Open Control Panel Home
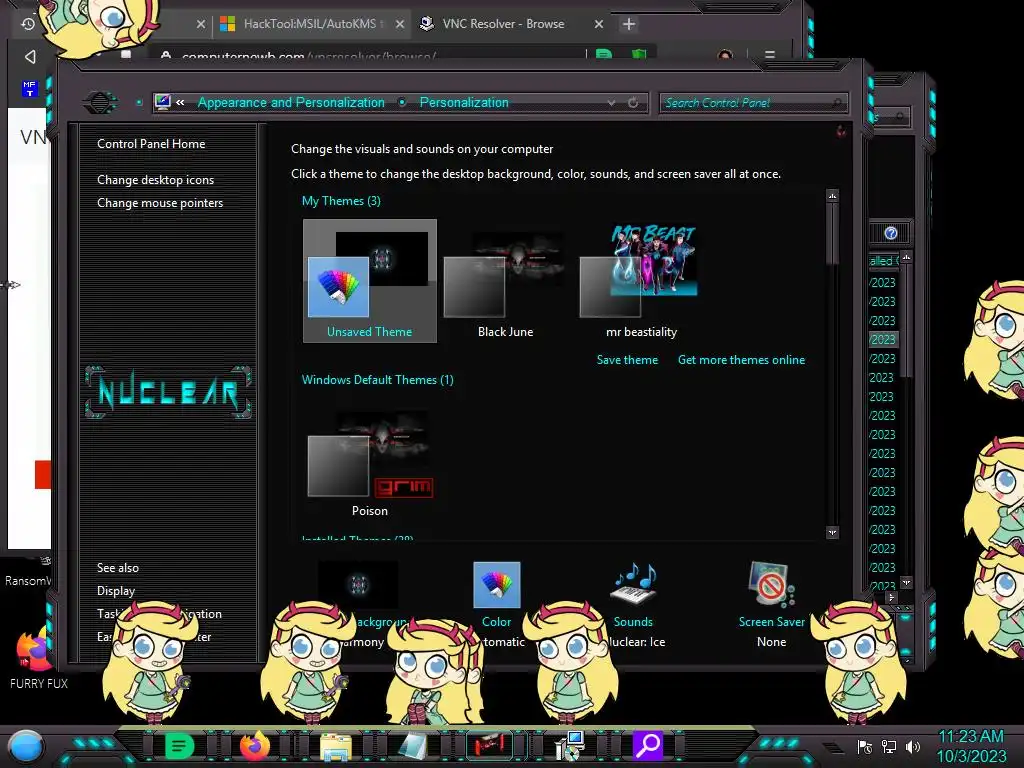Image resolution: width=1024 pixels, height=768 pixels. (151, 144)
